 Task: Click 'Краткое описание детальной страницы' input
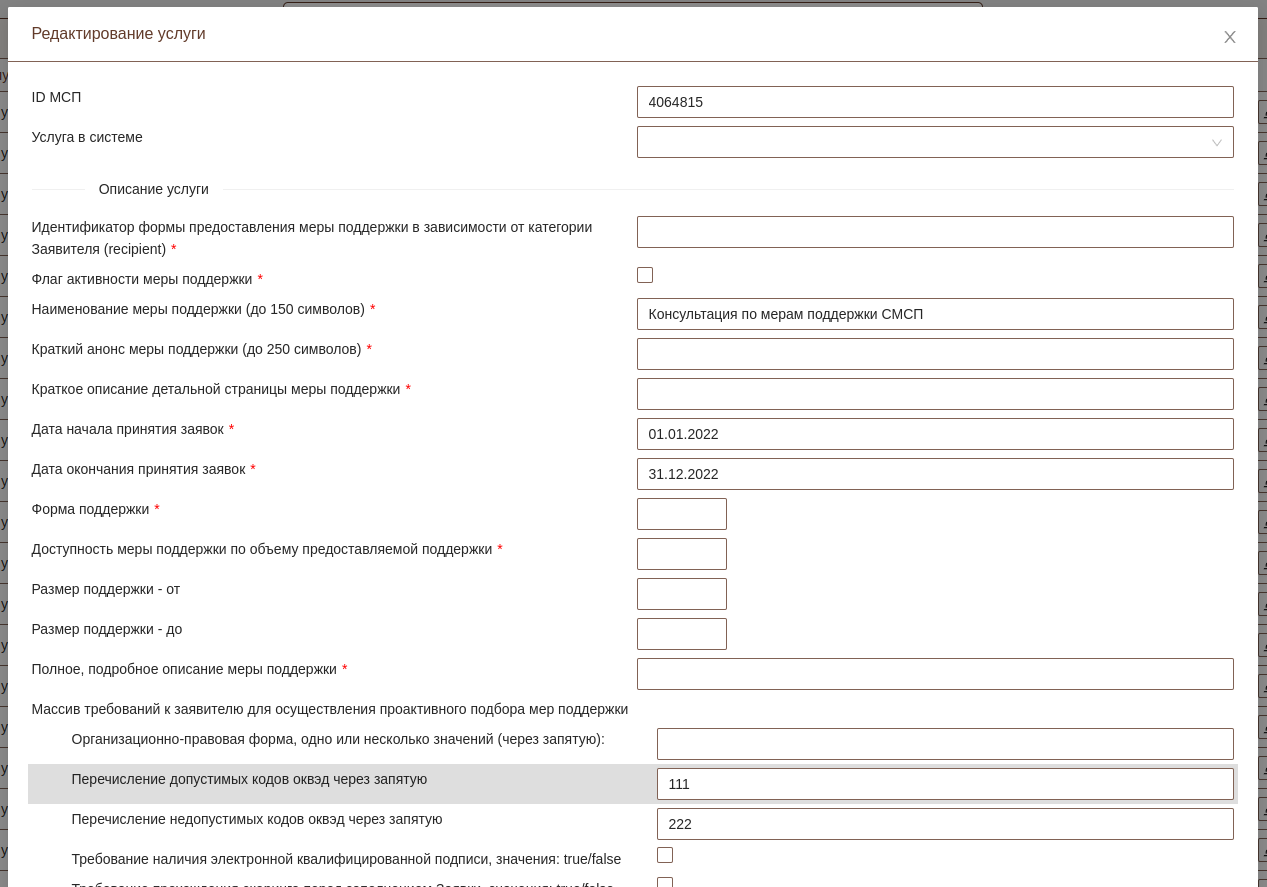(x=934, y=394)
